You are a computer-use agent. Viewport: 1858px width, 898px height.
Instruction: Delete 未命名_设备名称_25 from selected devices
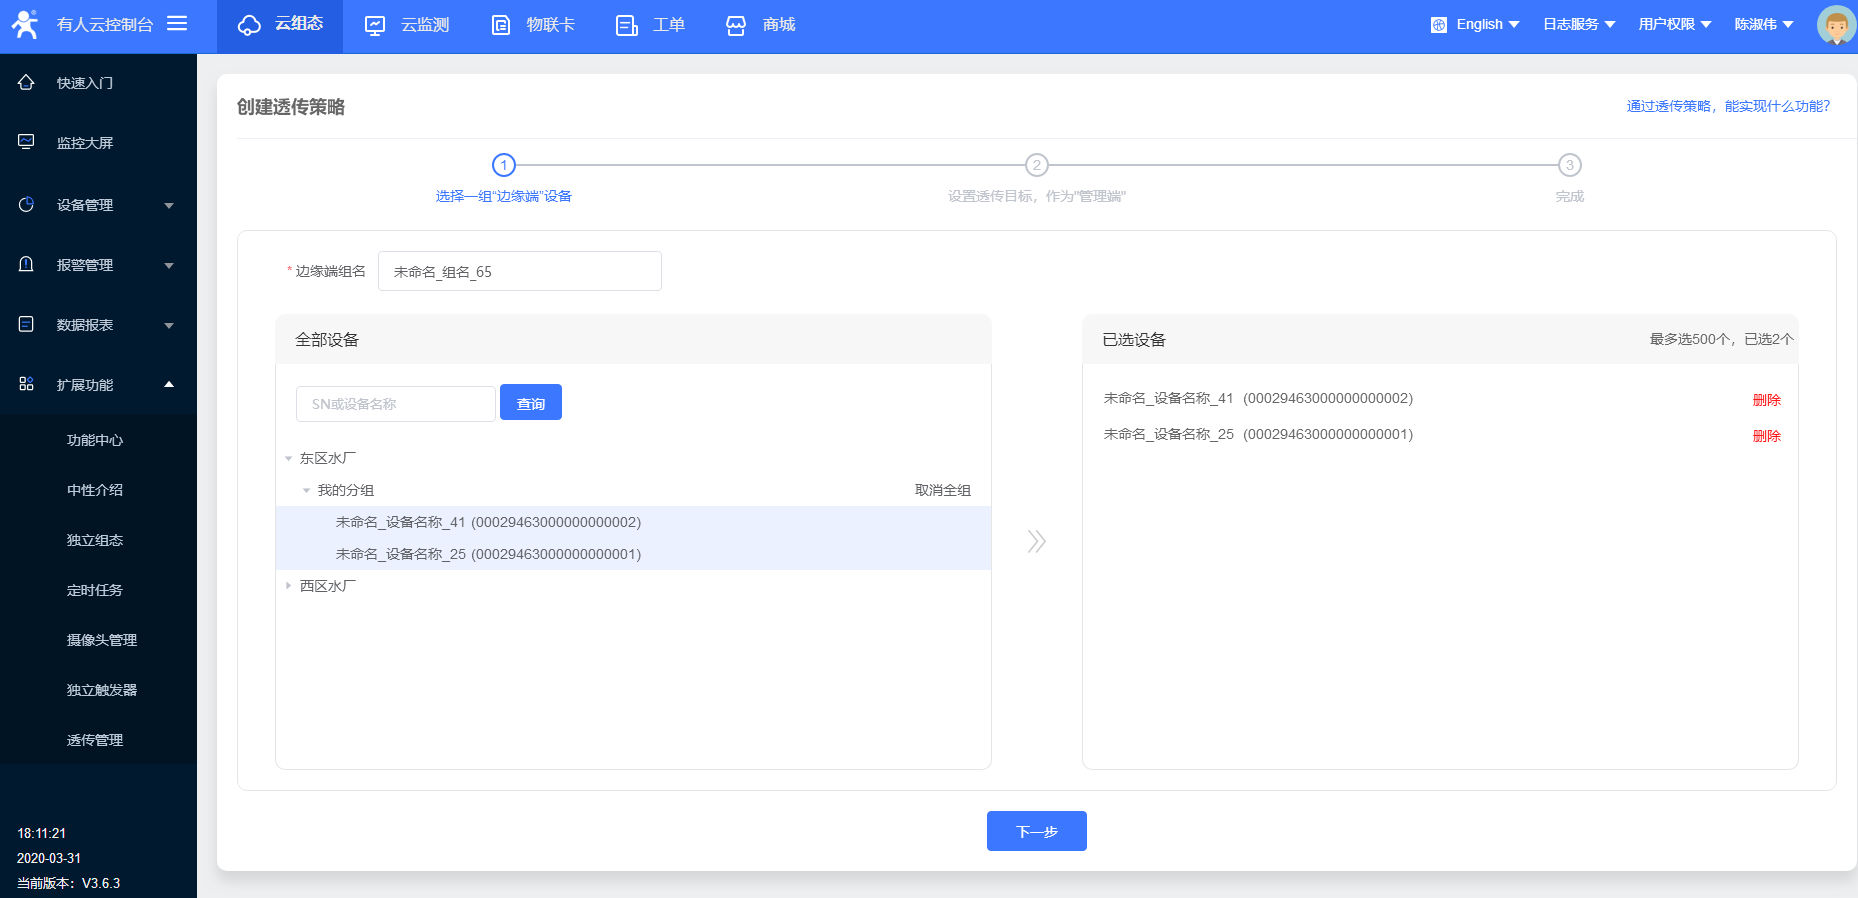click(1767, 436)
